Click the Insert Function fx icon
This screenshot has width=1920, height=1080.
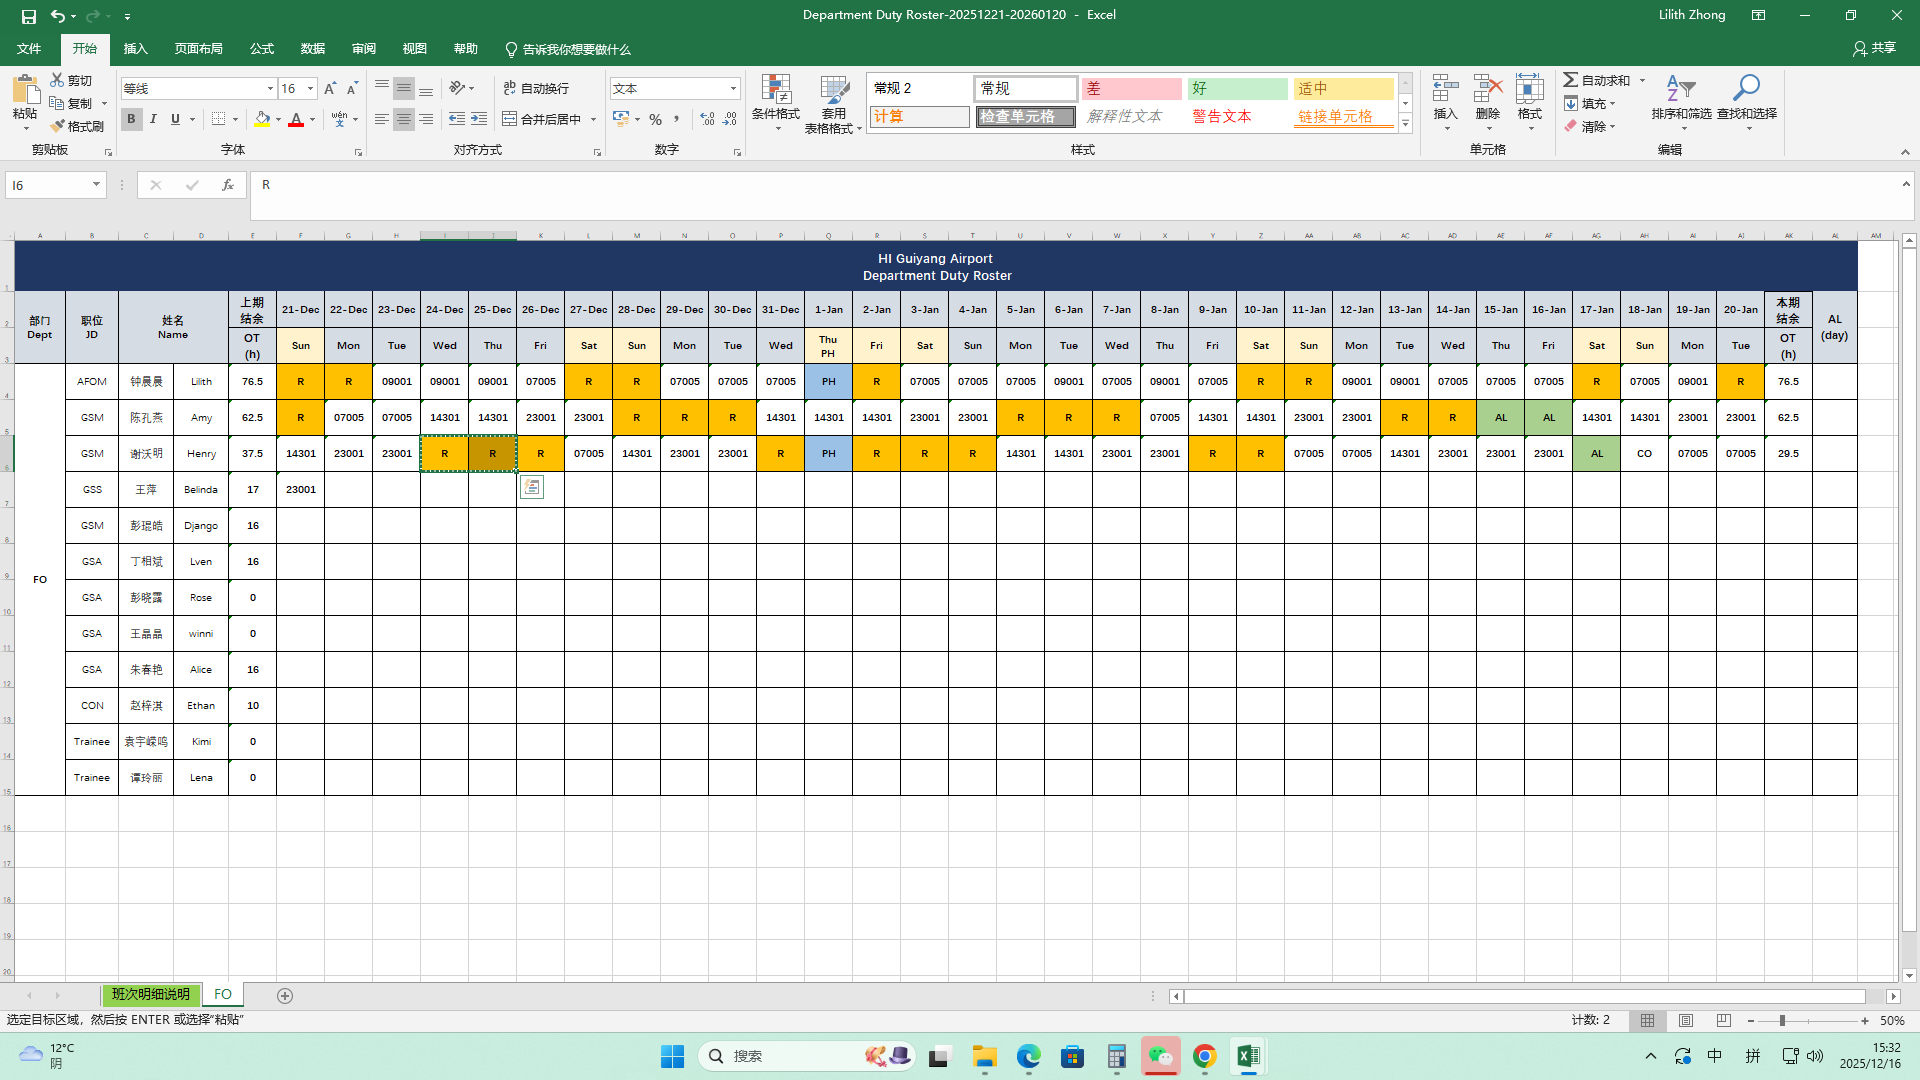(x=228, y=185)
